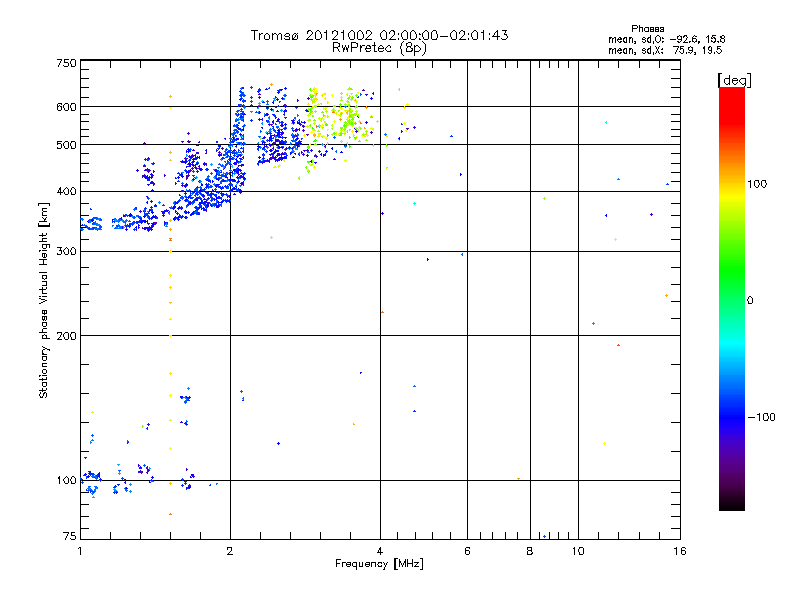Click the y-axis label '75'
This screenshot has height=600, width=800.
[x=70, y=536]
